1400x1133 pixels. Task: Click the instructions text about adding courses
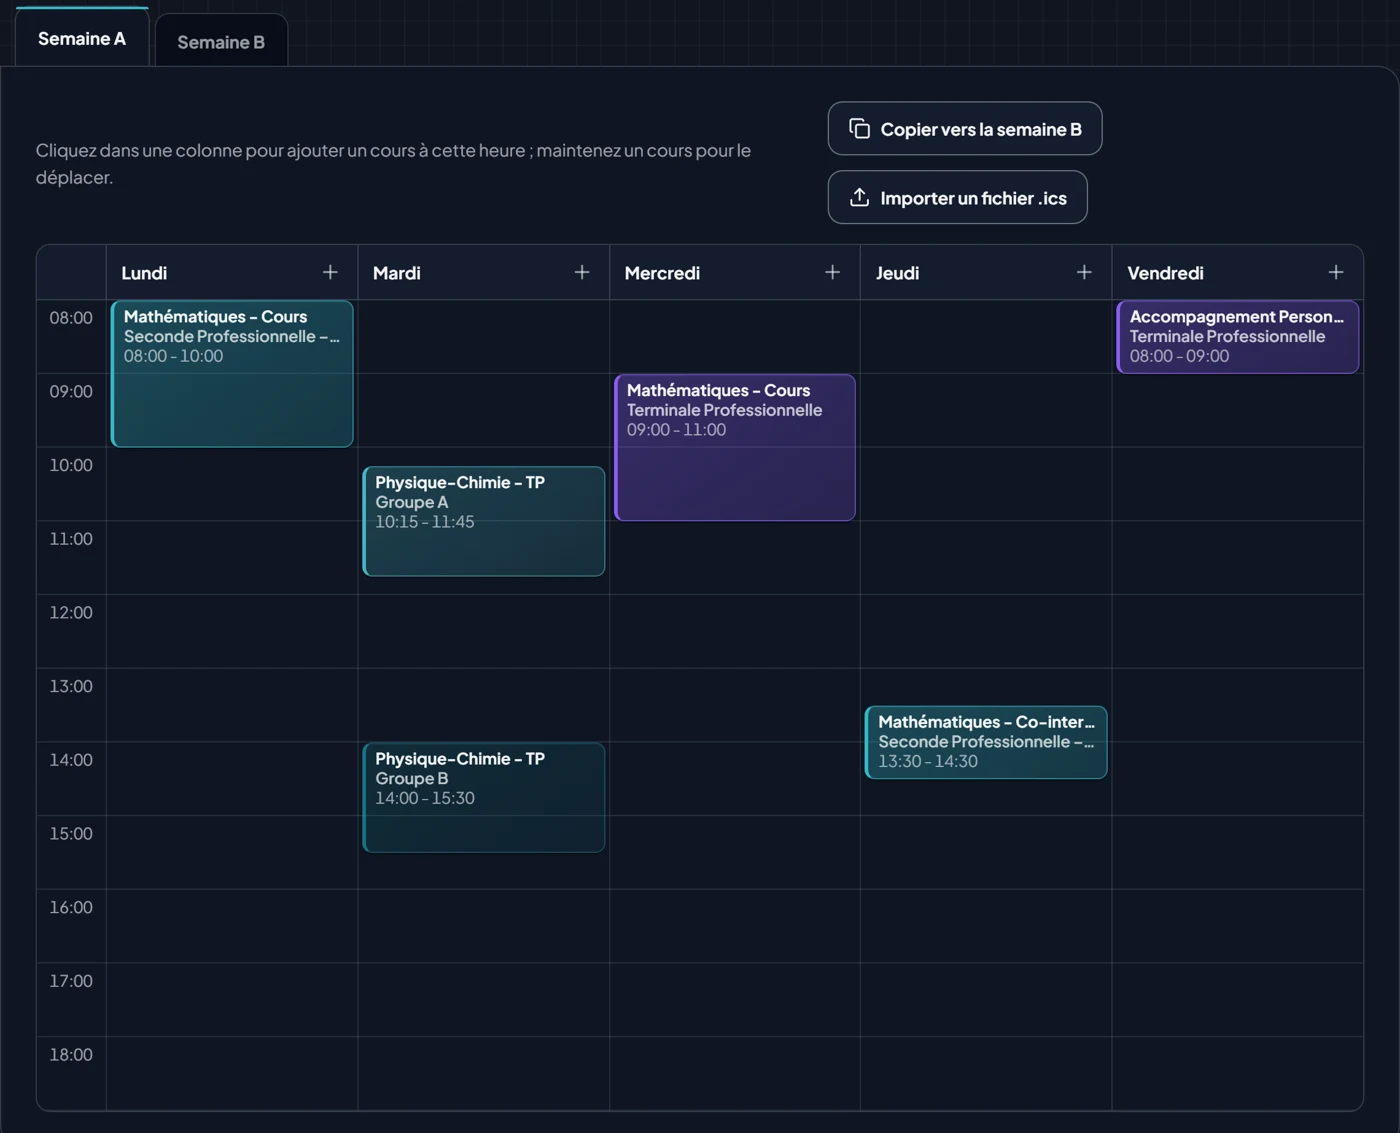[393, 163]
